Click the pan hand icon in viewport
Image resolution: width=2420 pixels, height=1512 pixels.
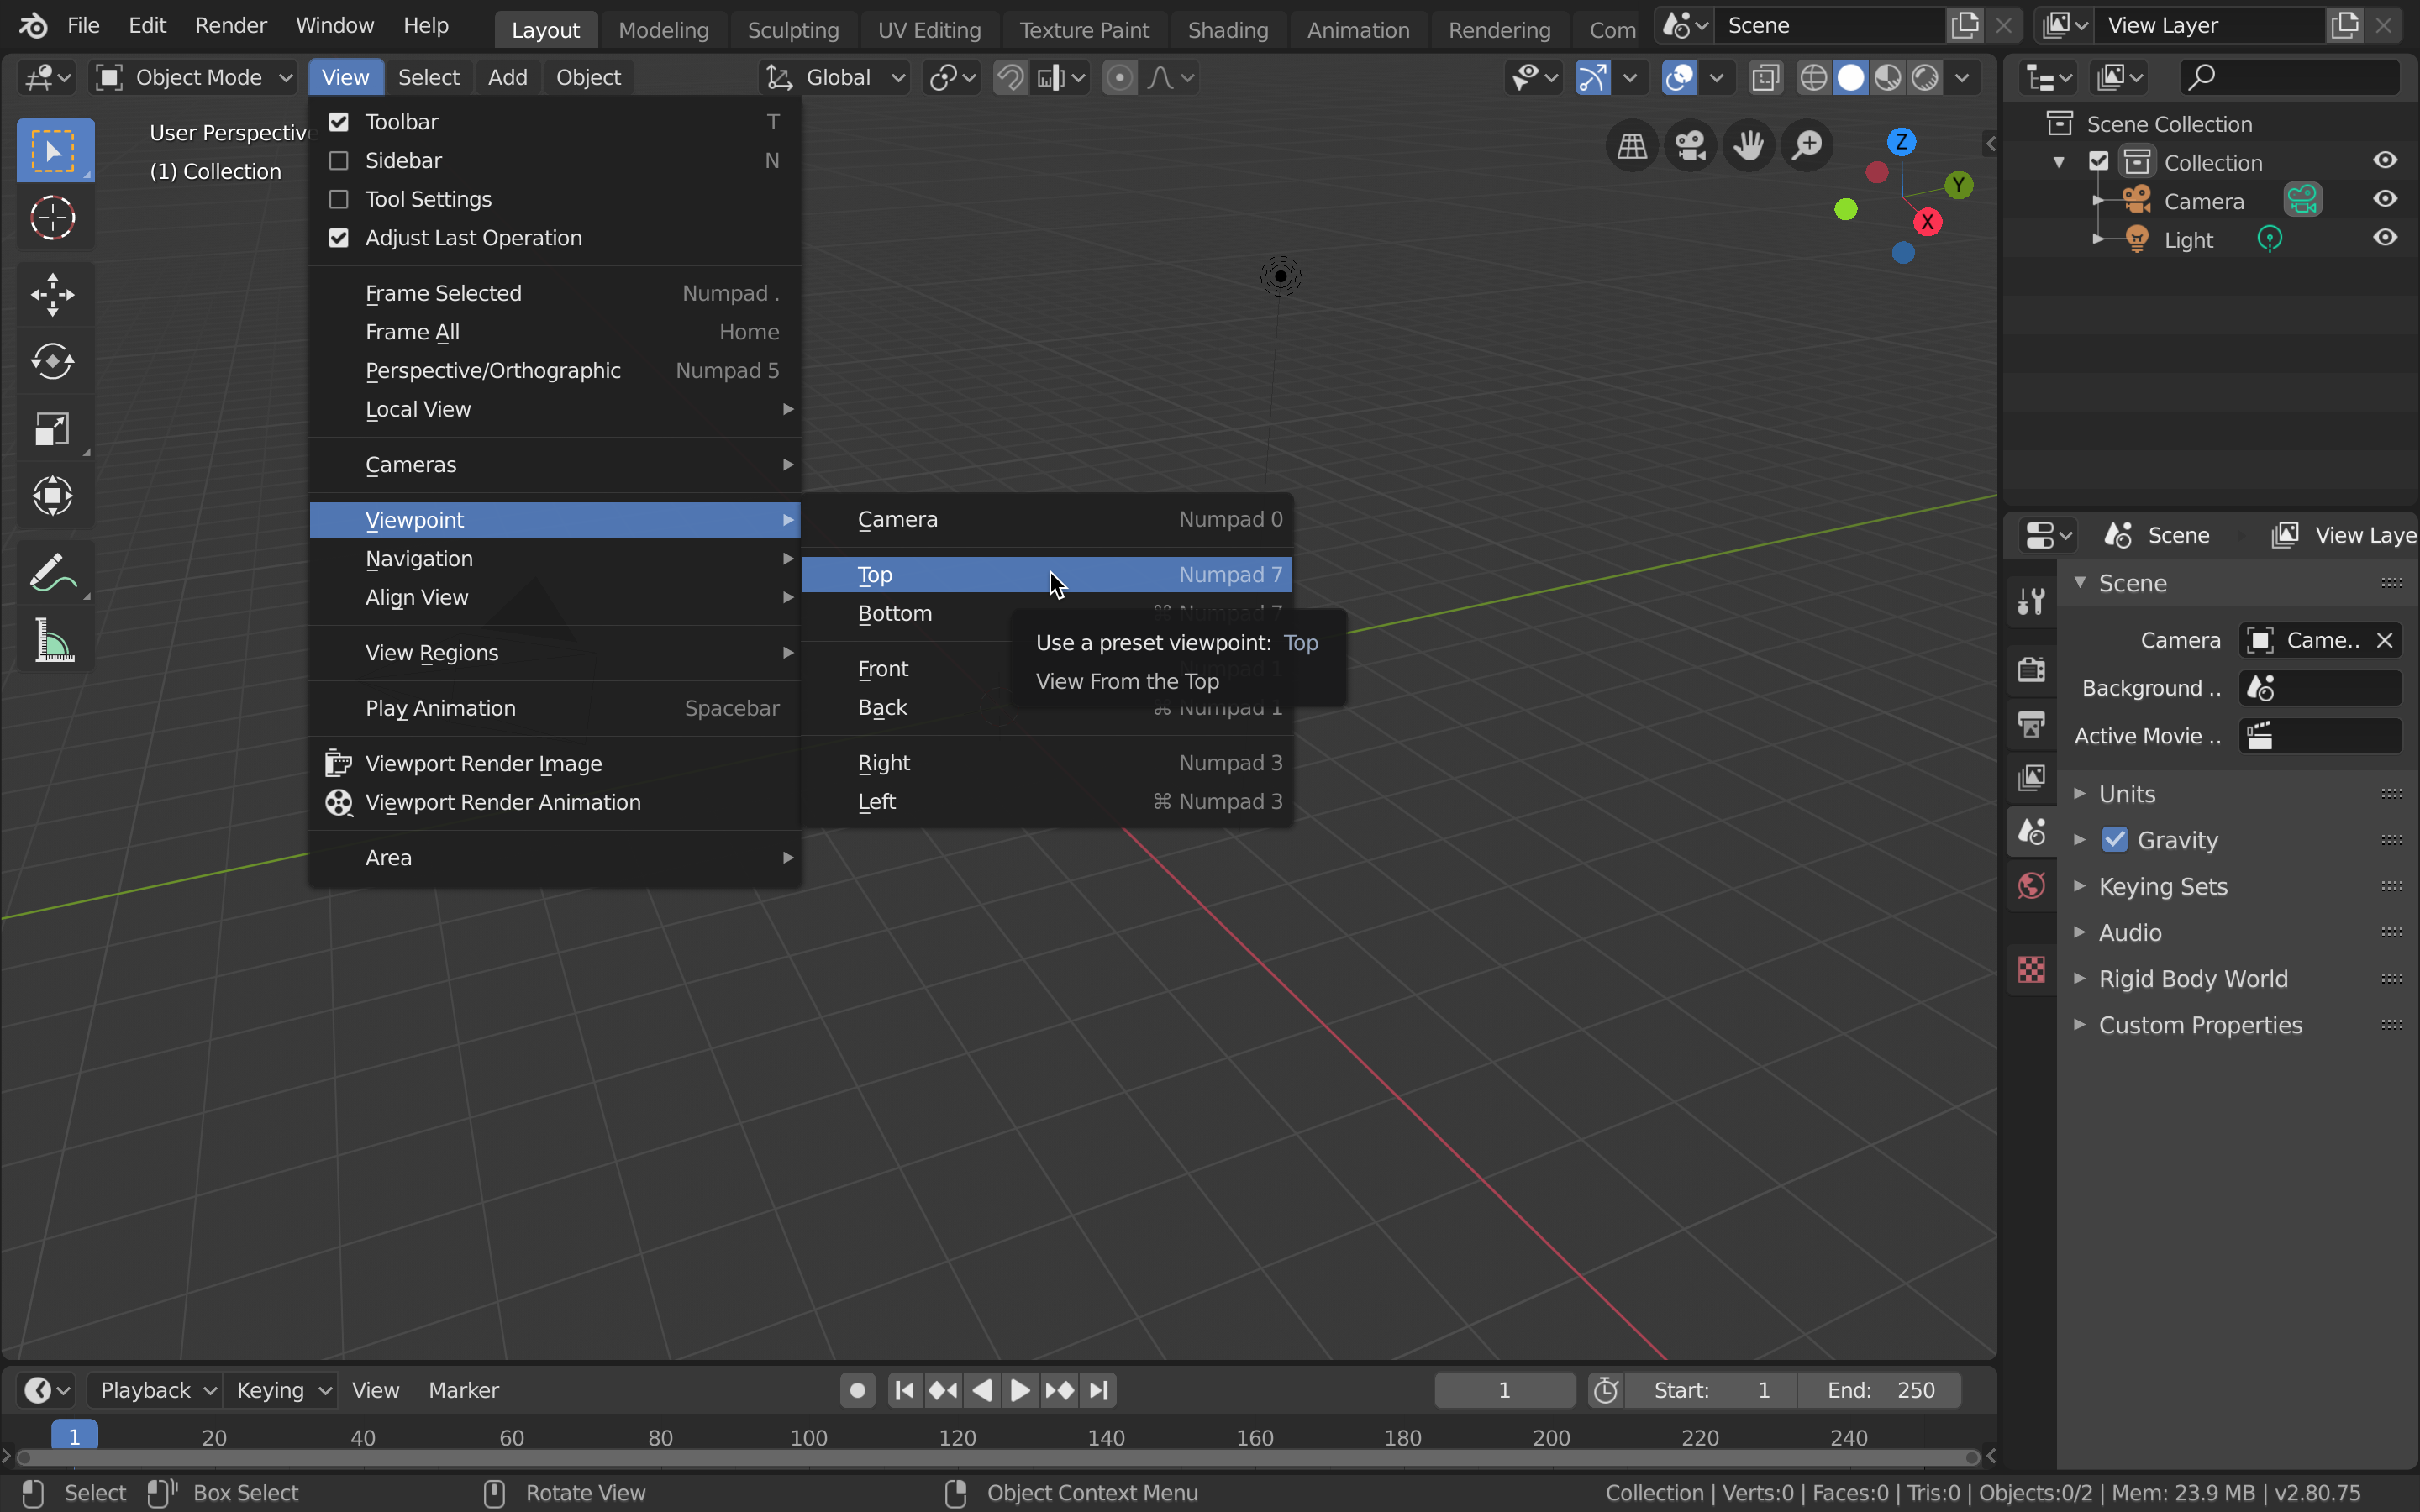[1749, 146]
